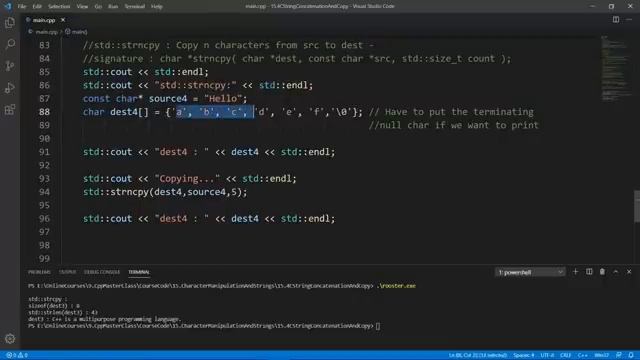Change indentation via Spaces: 4 status entry
The height and width of the screenshot is (360, 640).
point(523,355)
